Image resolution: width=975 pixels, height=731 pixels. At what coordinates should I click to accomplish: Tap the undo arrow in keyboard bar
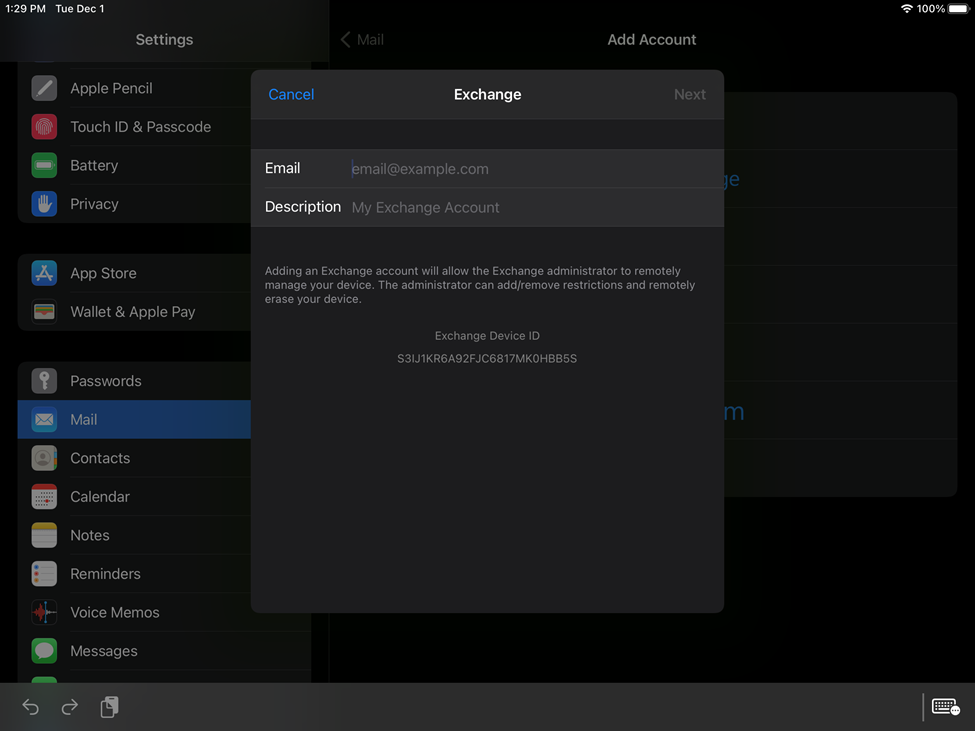pos(30,707)
